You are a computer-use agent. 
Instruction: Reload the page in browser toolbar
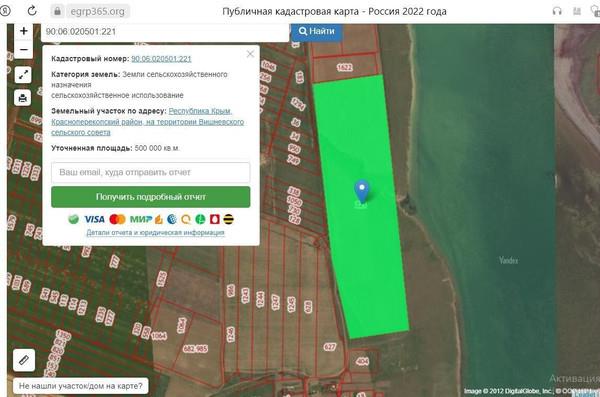coord(32,11)
